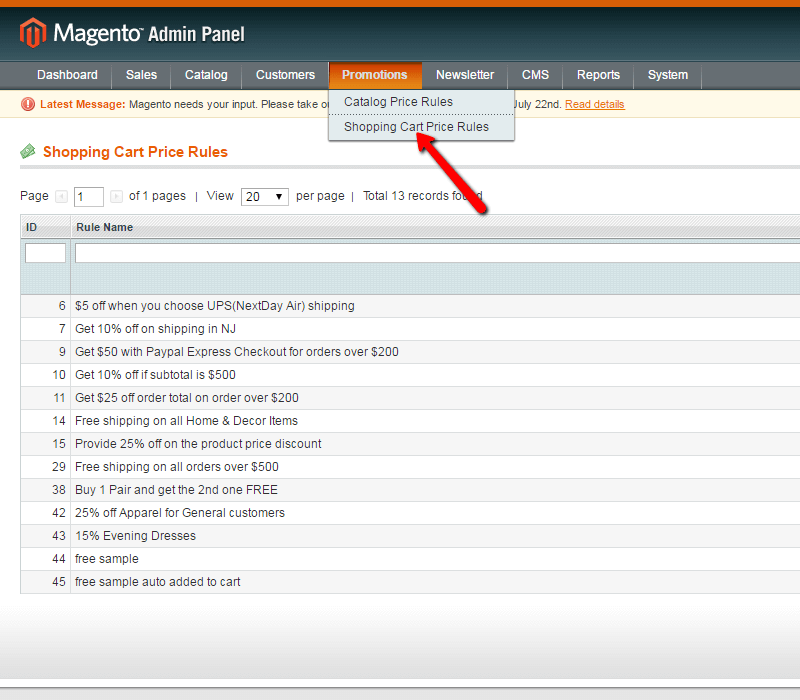
Task: Click the latest message alert icon
Action: (x=28, y=104)
